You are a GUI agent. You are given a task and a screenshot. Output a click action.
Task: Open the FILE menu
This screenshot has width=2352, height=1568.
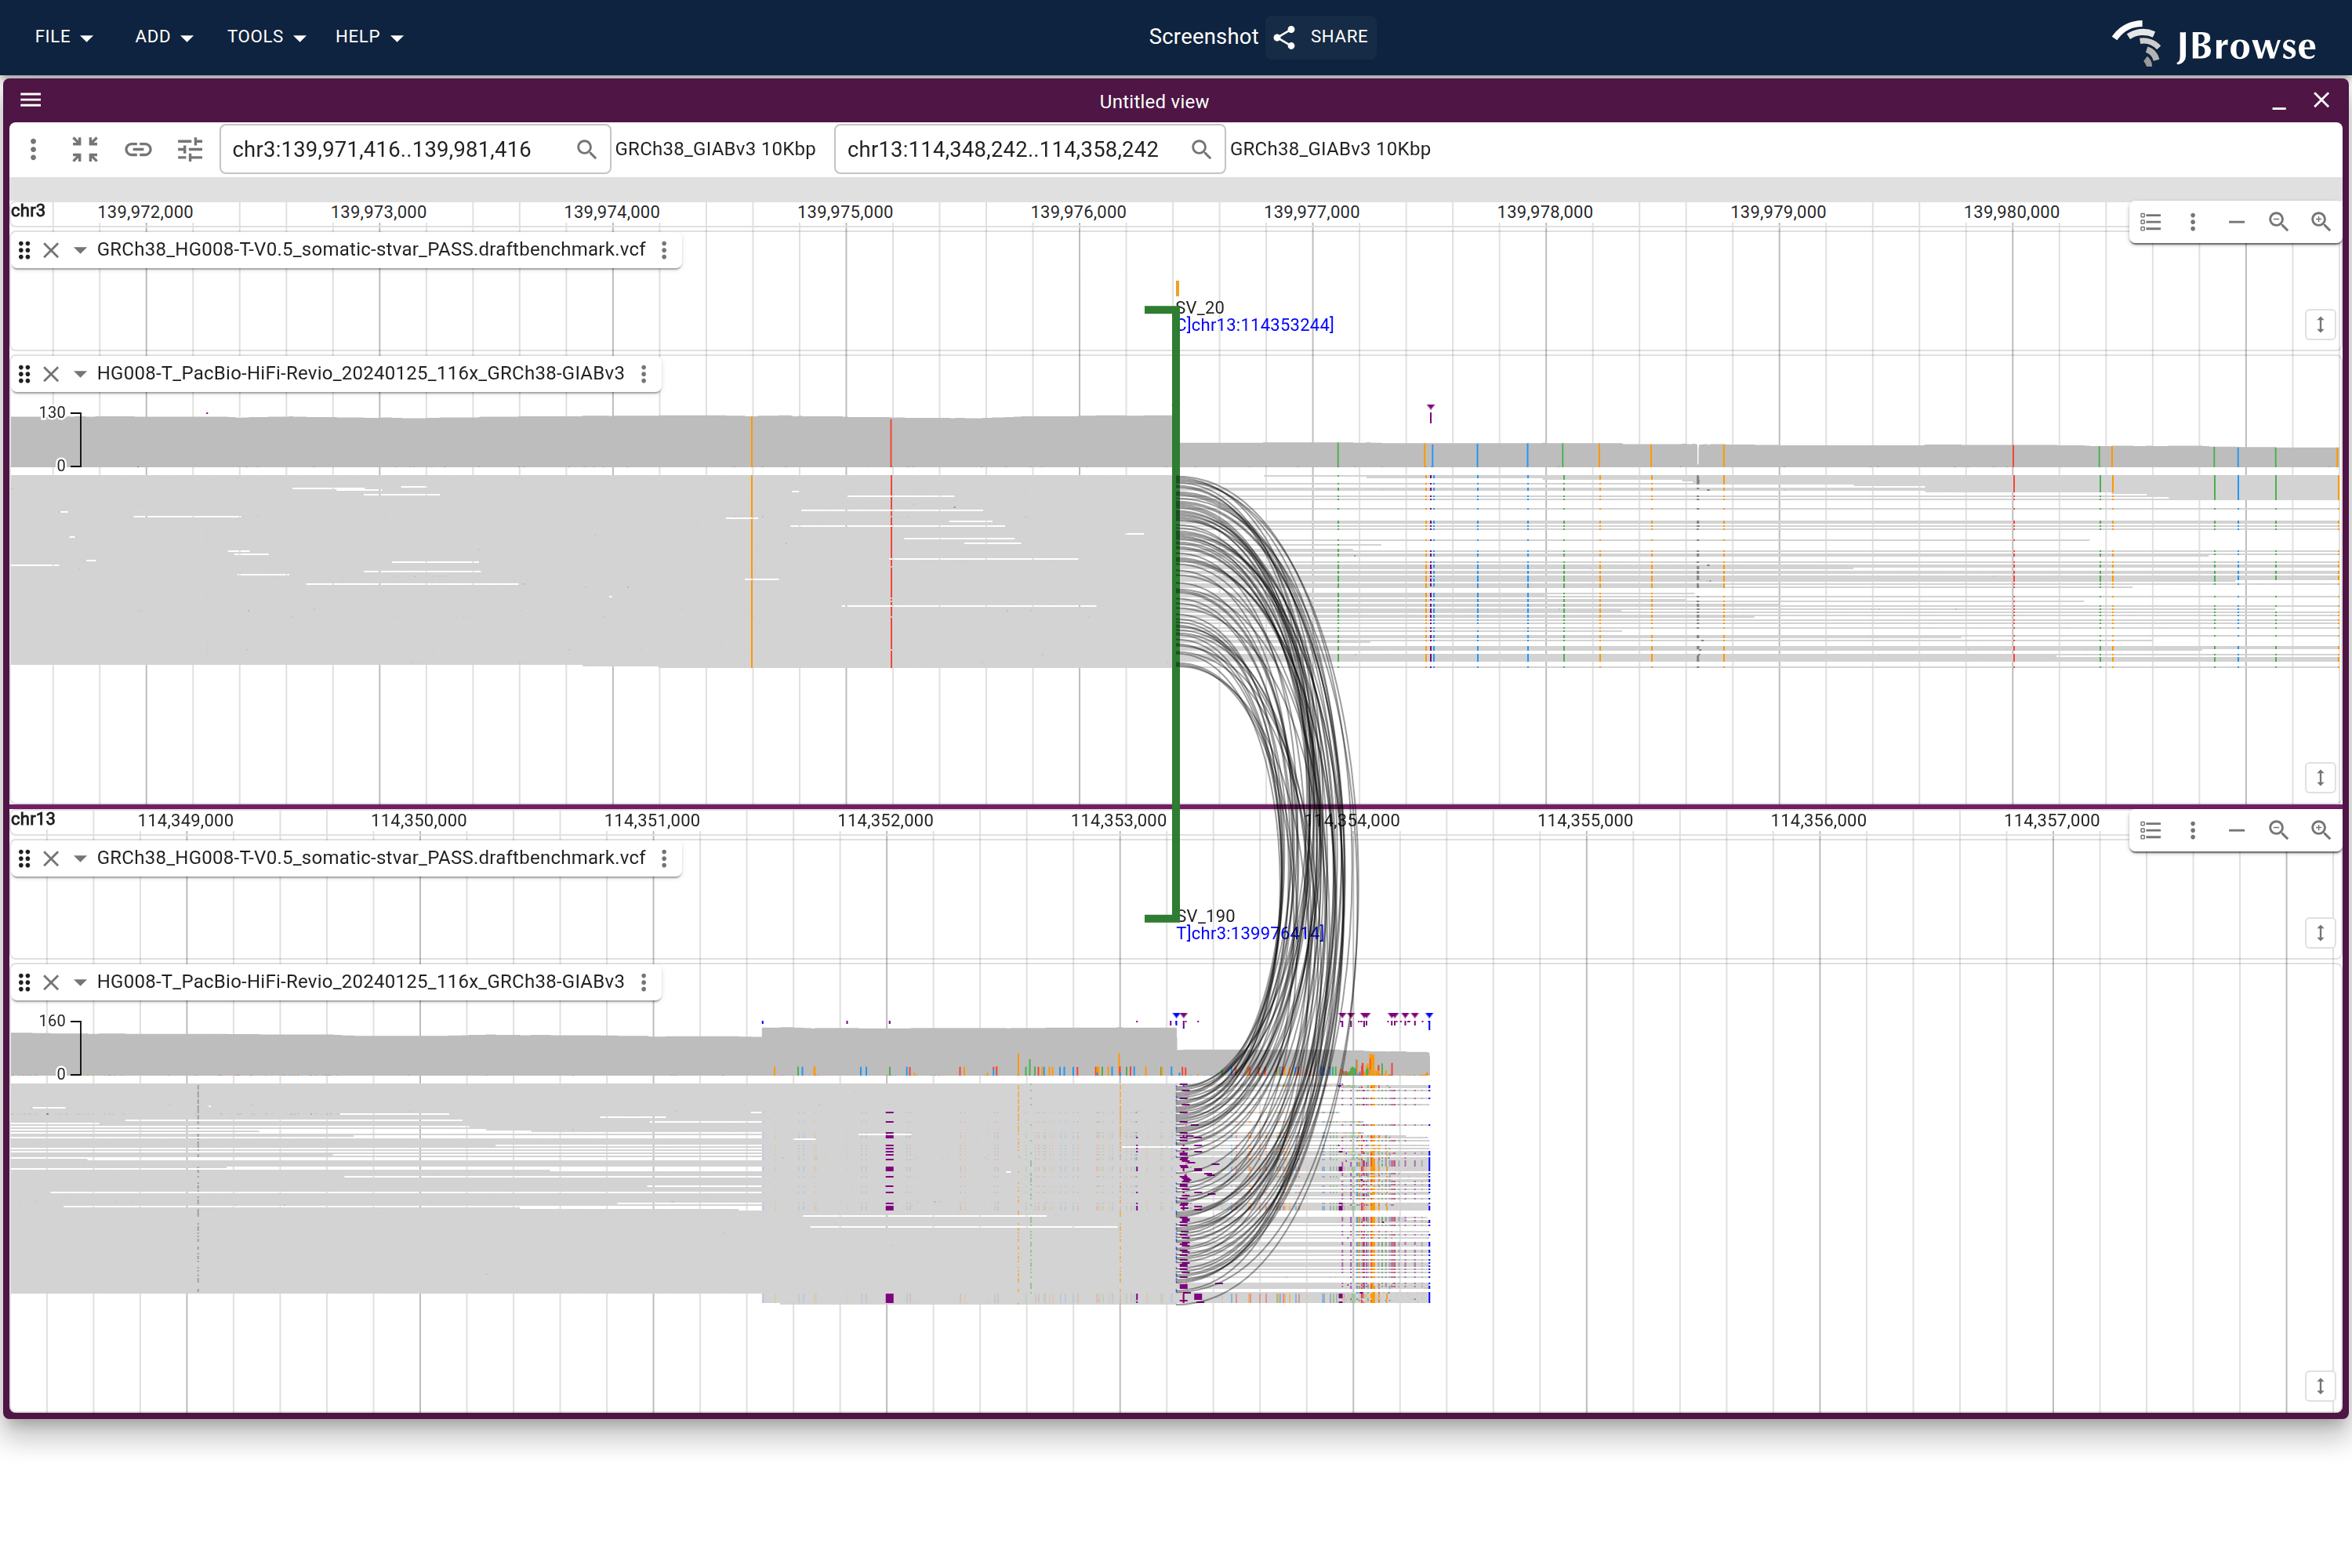64,37
